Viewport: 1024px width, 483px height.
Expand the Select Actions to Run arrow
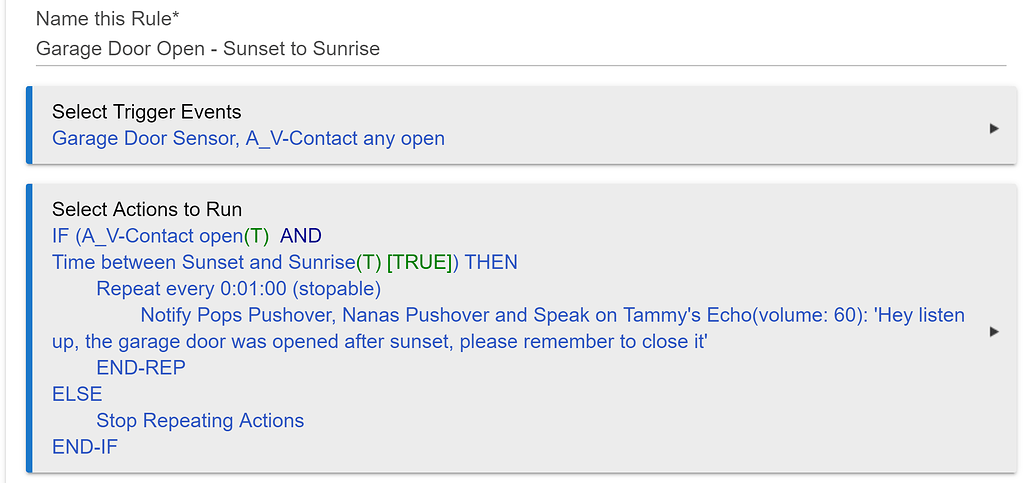tap(993, 331)
